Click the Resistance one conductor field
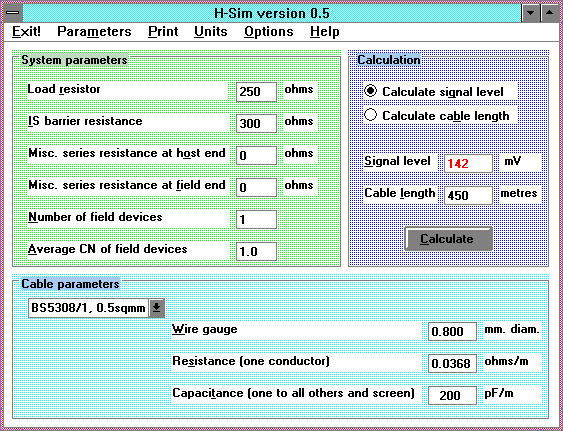This screenshot has width=563, height=431. [x=452, y=363]
